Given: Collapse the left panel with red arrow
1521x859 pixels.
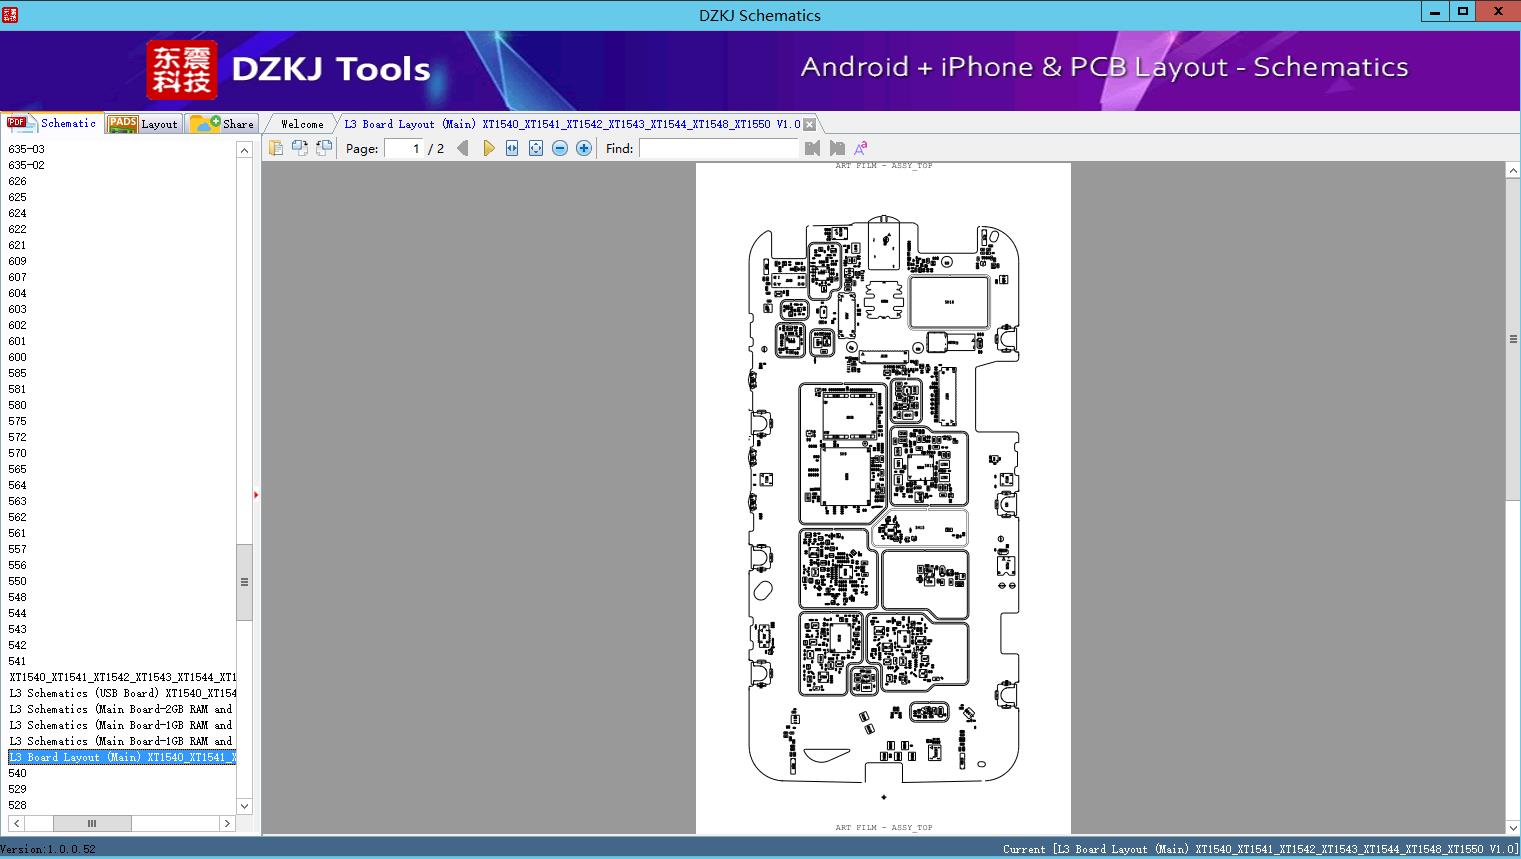Looking at the screenshot, I should pyautogui.click(x=256, y=494).
